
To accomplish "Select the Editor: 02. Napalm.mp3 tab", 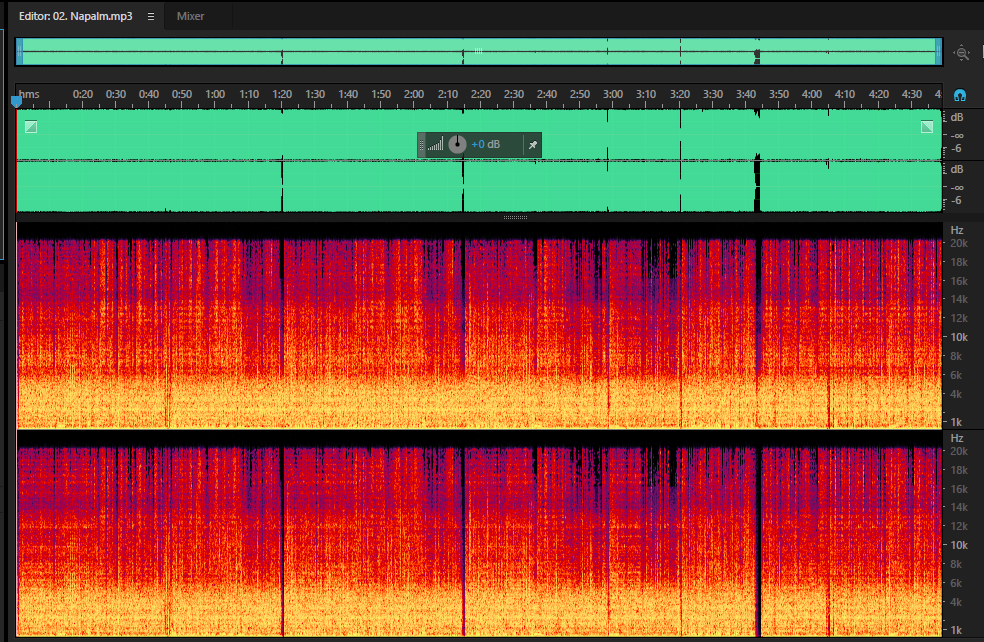I will [75, 16].
